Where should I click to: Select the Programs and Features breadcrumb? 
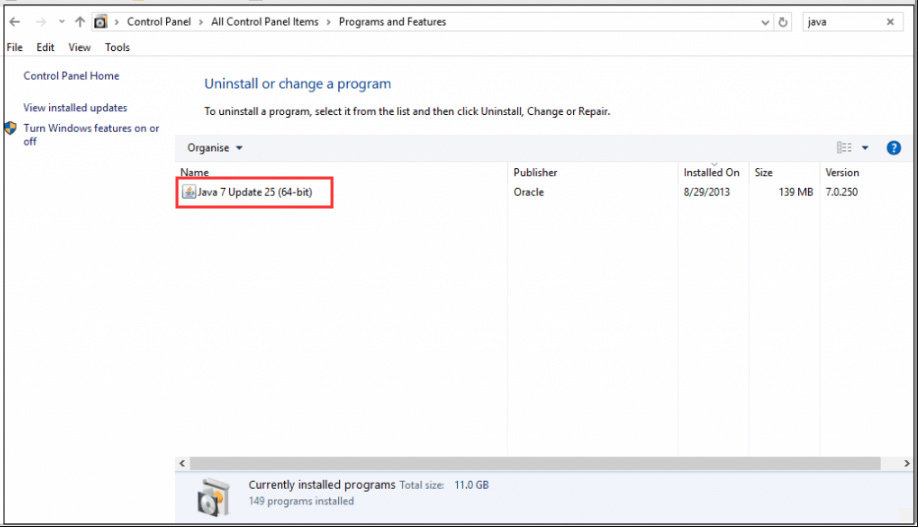[x=392, y=22]
